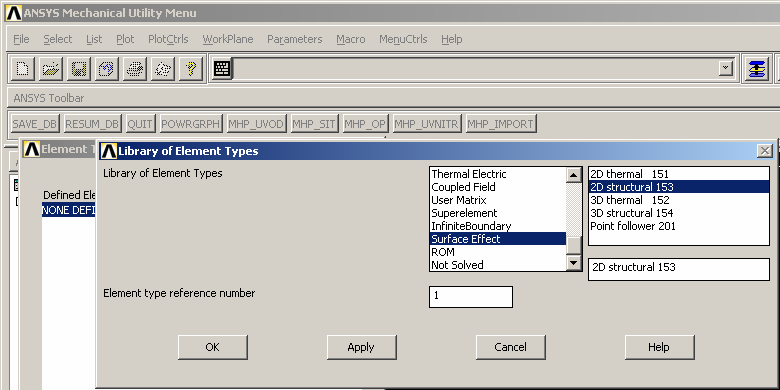Click the Pan-Zoom-Rotate toolbar icon
Viewport: 780px width, 390px height.
point(106,69)
